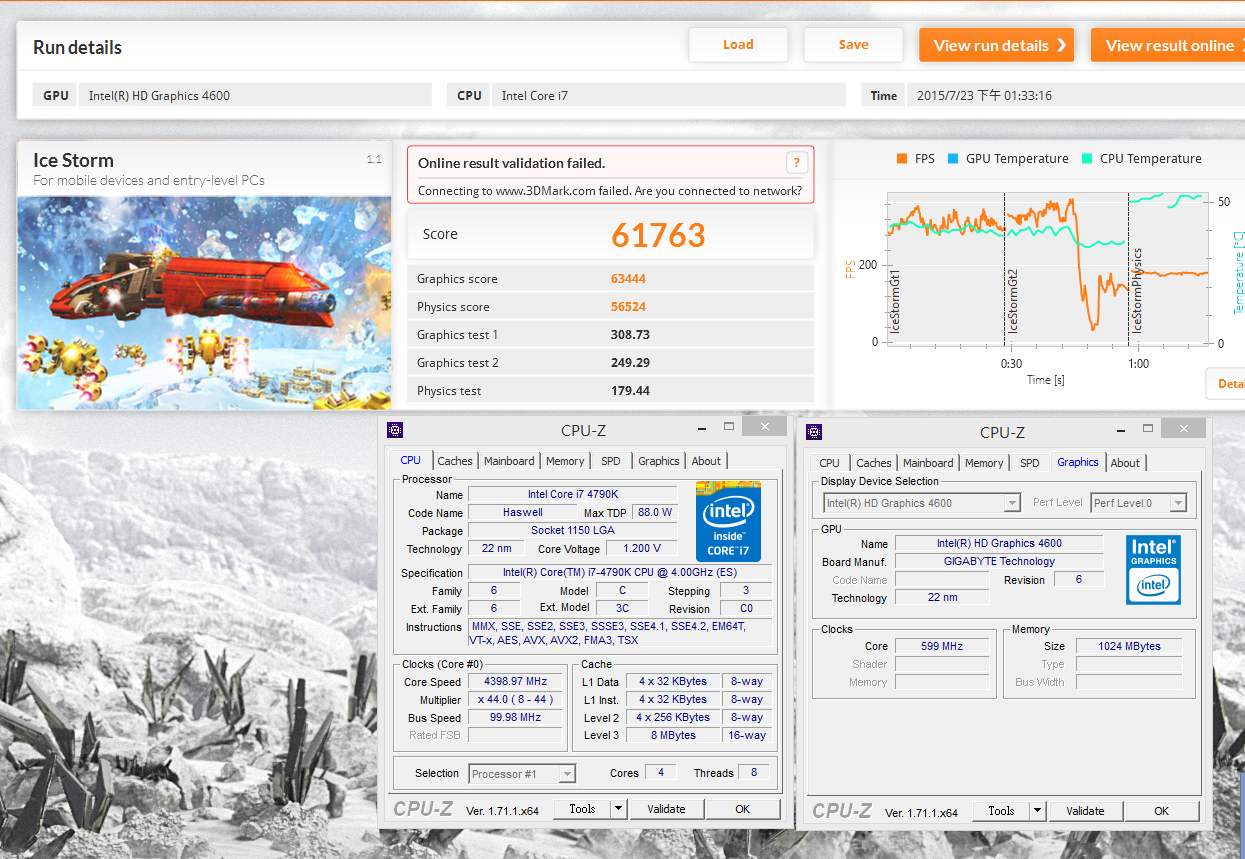Click the blue GPU Temperature legend swatch
The height and width of the screenshot is (859, 1245).
(953, 158)
